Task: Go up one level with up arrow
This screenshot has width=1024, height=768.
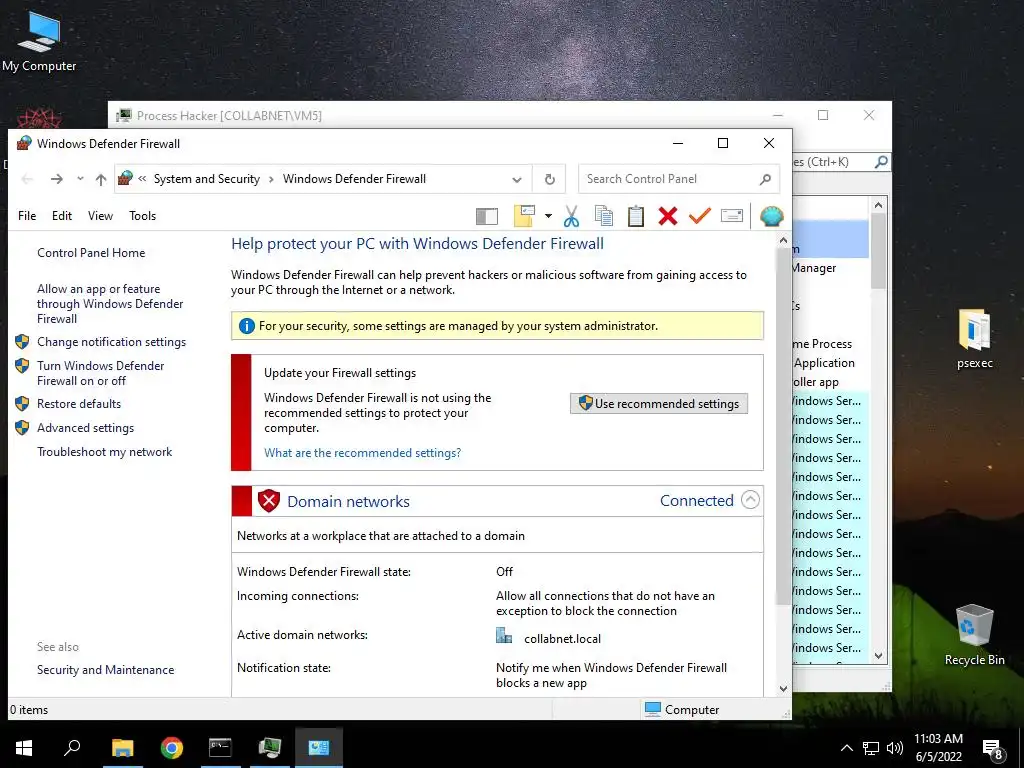Action: (x=101, y=179)
